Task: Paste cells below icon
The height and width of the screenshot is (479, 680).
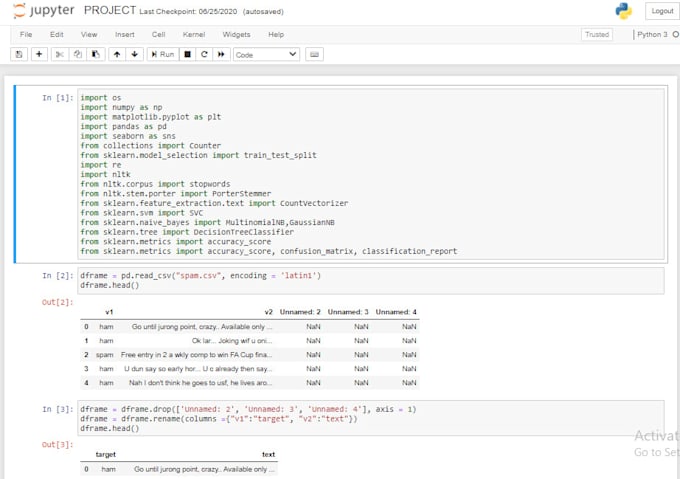Action: (95, 54)
